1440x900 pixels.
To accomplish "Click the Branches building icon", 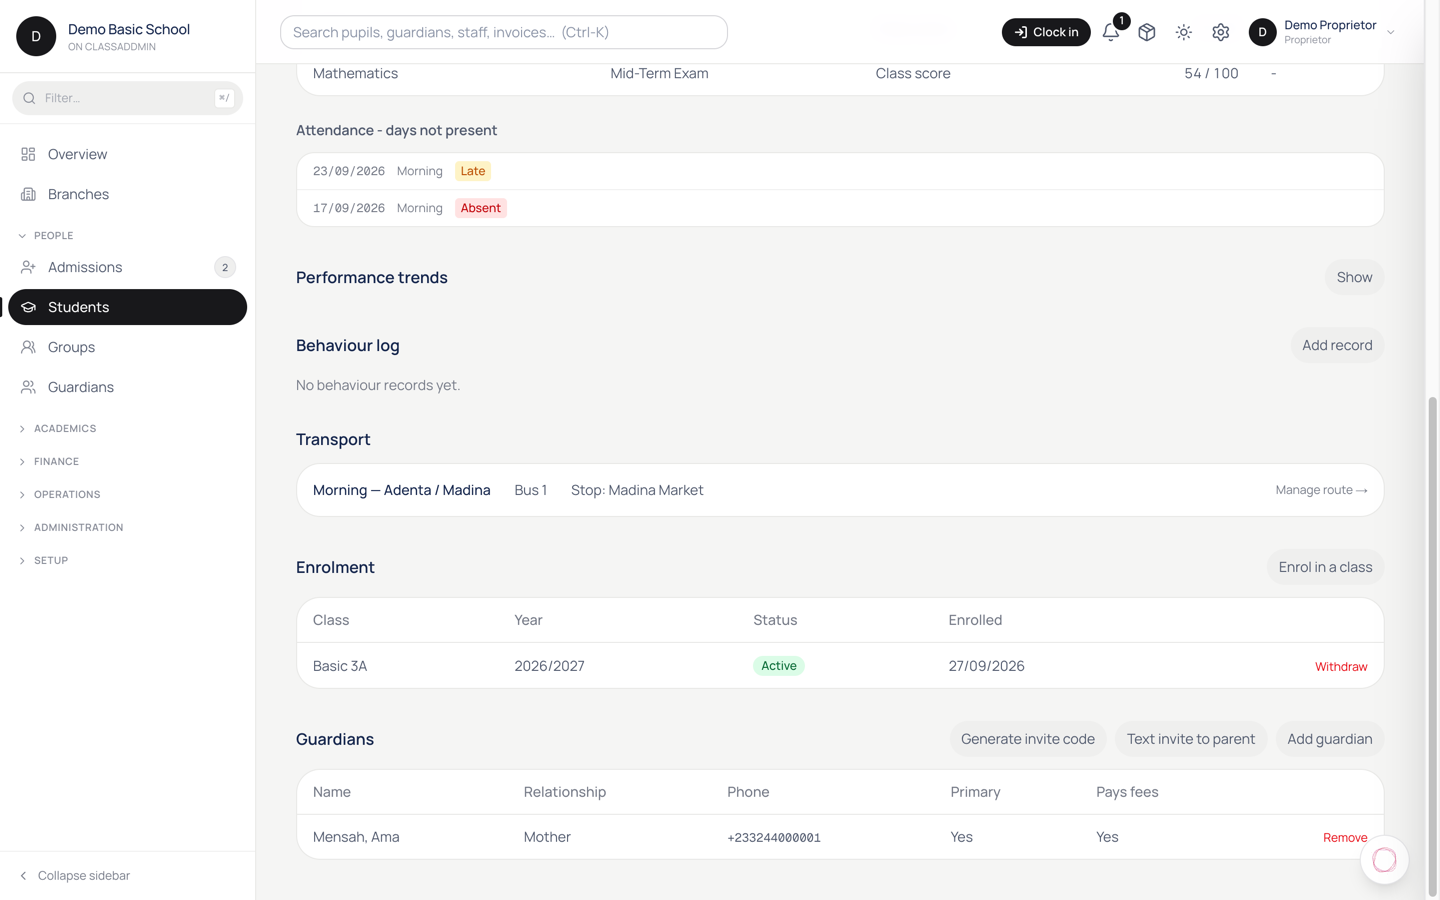I will (28, 194).
